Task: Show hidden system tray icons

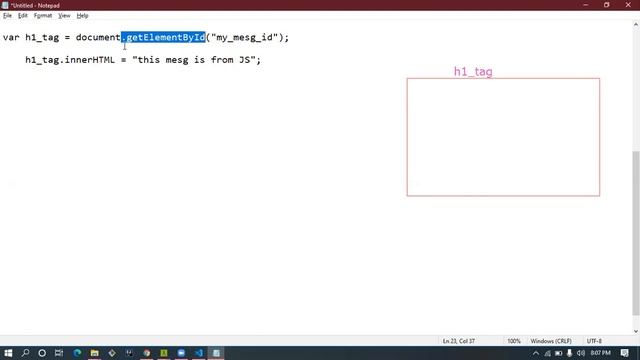Action: coord(536,353)
